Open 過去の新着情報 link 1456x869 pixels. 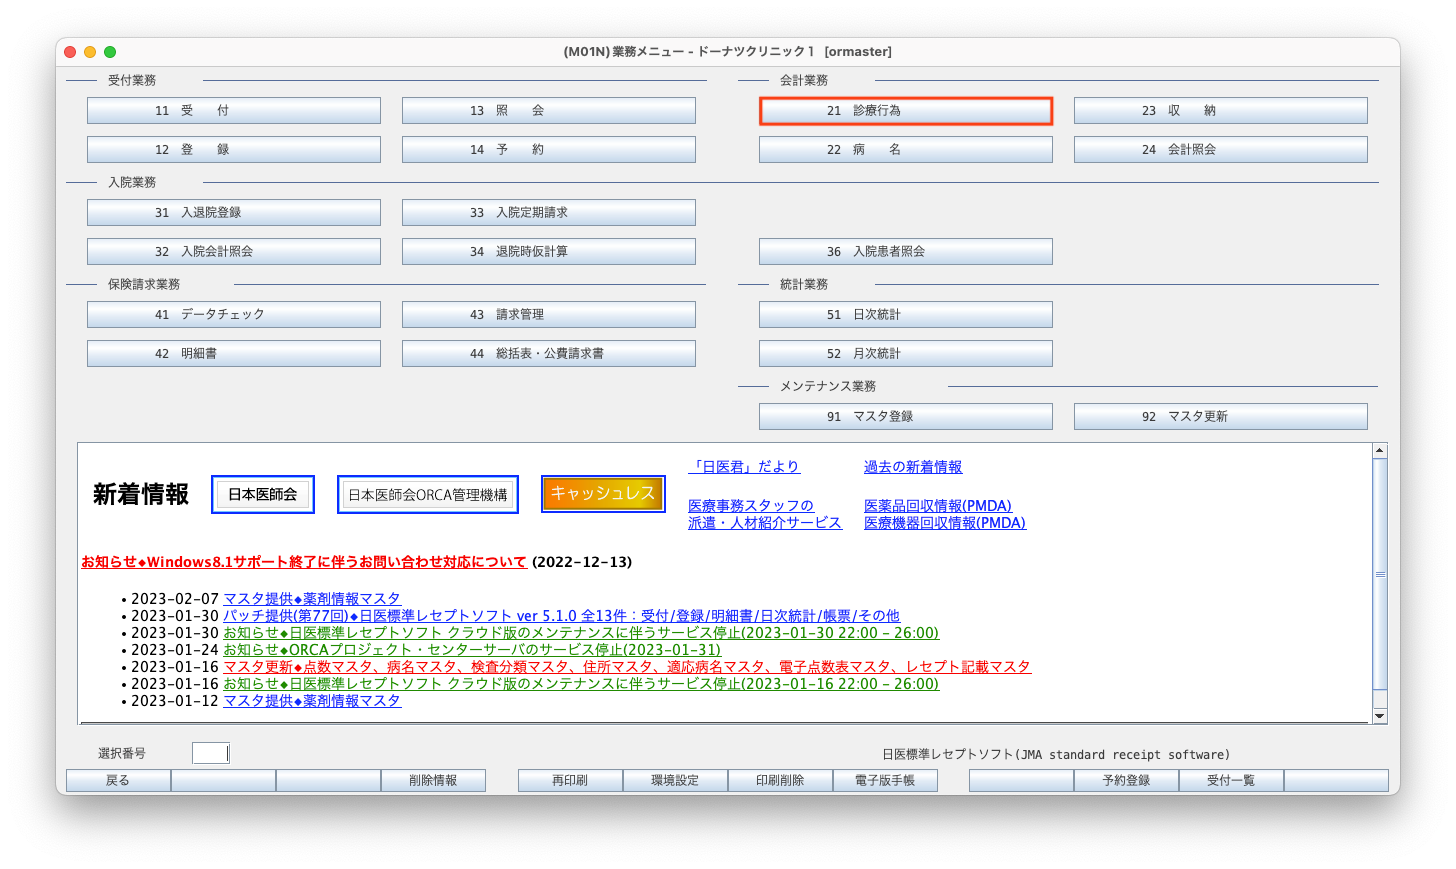(x=913, y=467)
